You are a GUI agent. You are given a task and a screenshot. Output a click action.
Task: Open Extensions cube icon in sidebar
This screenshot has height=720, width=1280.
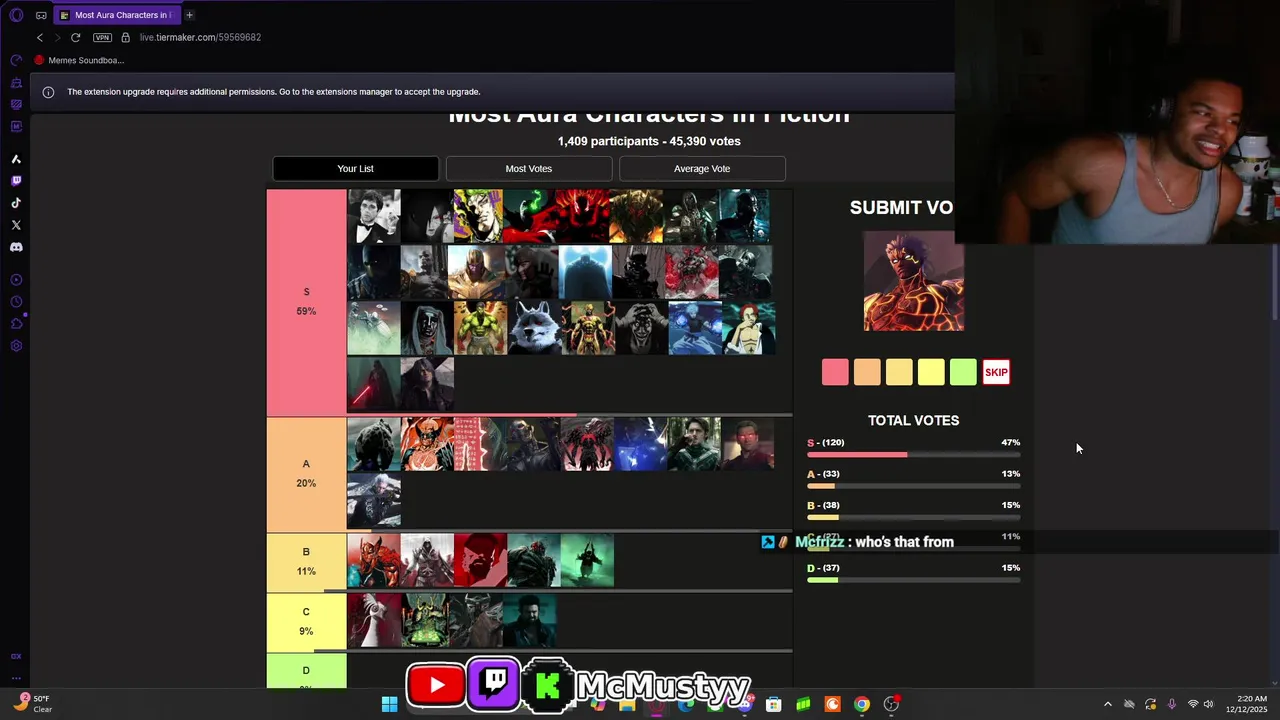point(16,324)
